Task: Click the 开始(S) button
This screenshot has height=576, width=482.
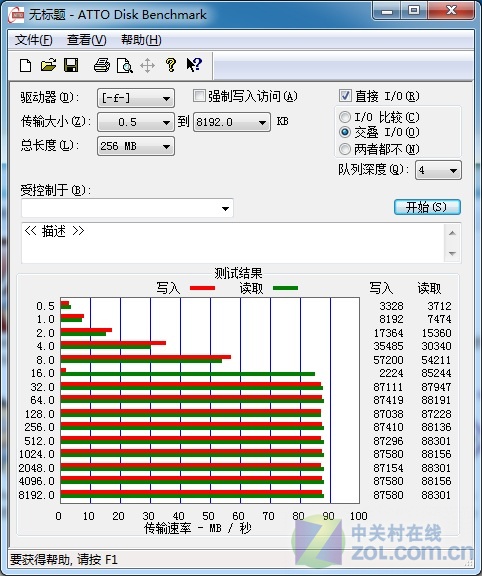Action: 427,207
